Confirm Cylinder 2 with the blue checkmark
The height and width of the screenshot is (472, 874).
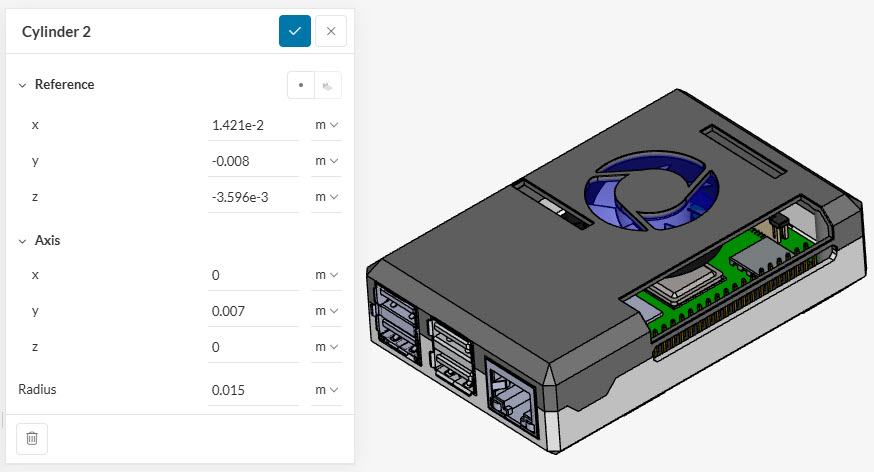[295, 31]
